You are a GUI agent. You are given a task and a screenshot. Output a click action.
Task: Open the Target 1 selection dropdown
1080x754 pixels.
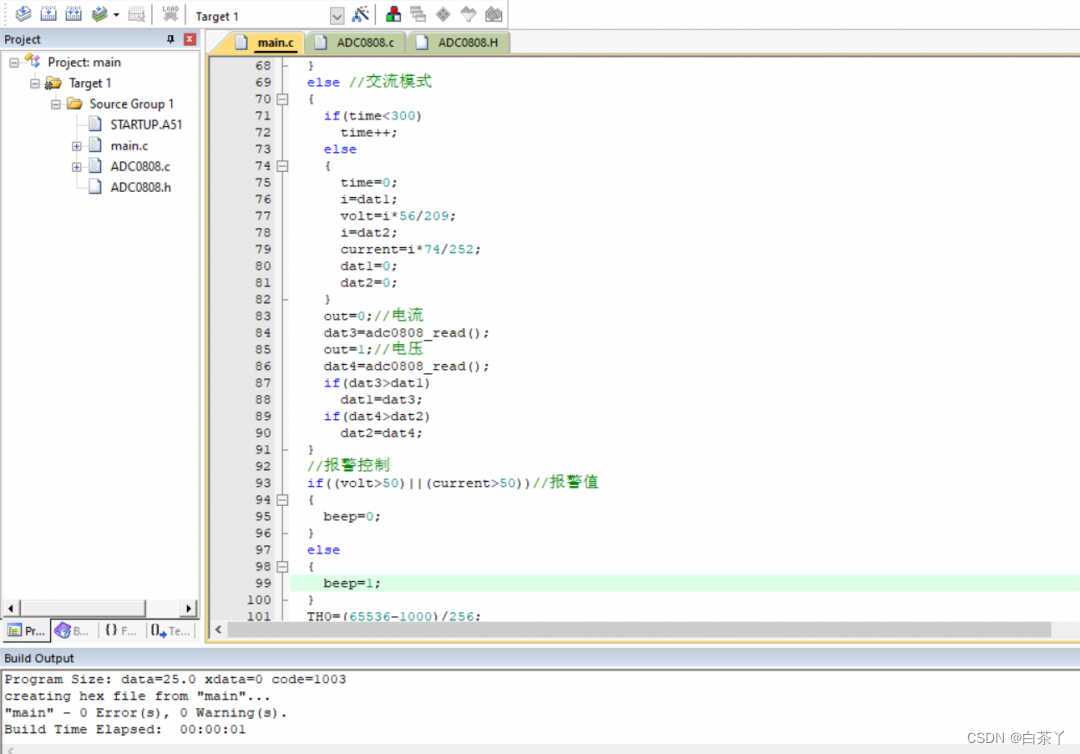(x=336, y=16)
